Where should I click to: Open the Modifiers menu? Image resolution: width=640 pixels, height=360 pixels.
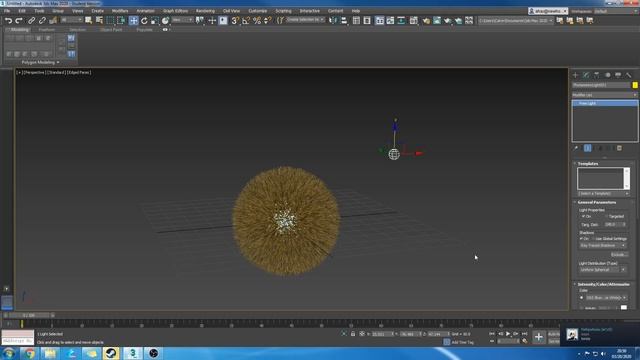[x=120, y=11]
